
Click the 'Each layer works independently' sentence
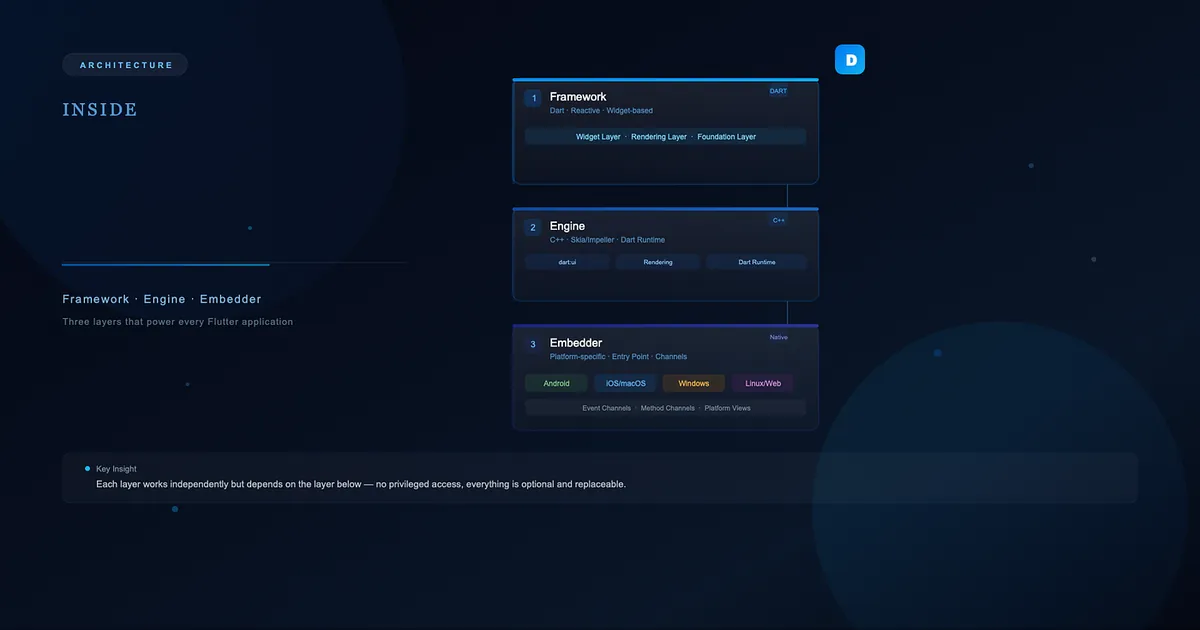pyautogui.click(x=361, y=484)
